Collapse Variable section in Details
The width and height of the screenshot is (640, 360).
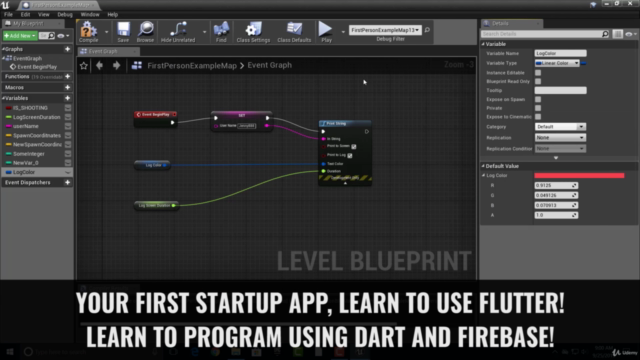point(483,44)
